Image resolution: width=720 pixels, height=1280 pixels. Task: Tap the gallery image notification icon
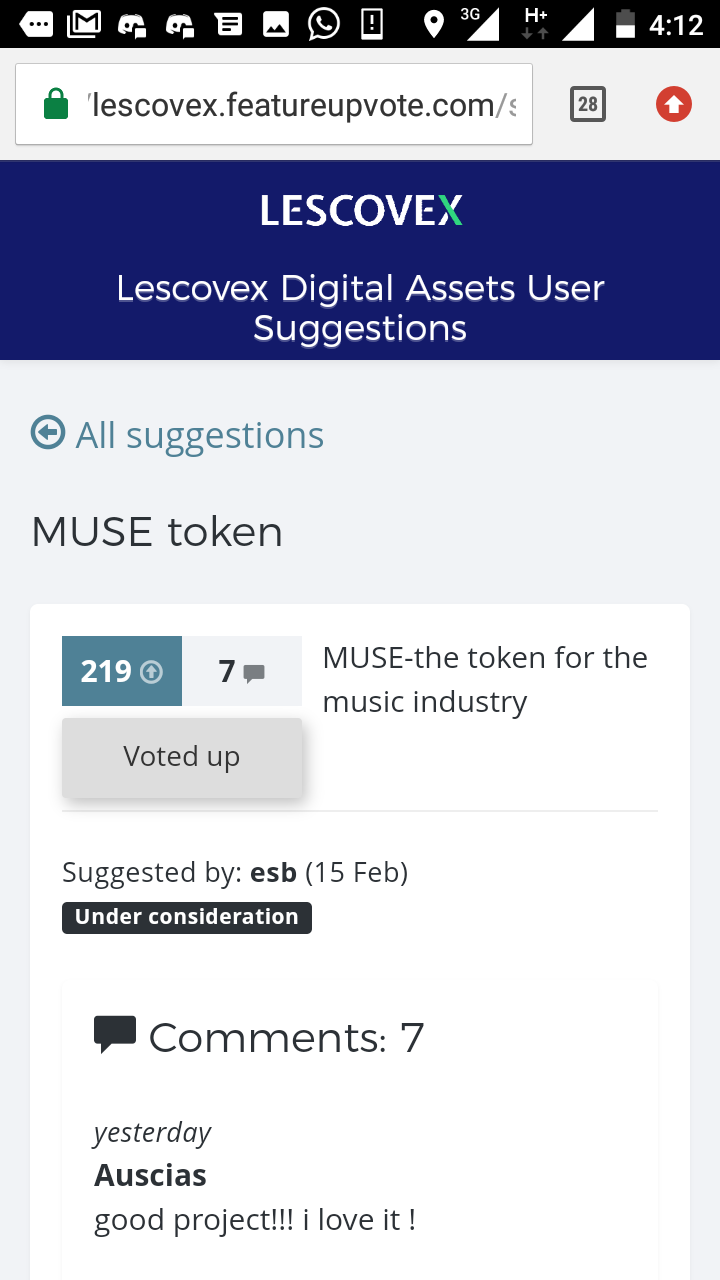point(276,24)
